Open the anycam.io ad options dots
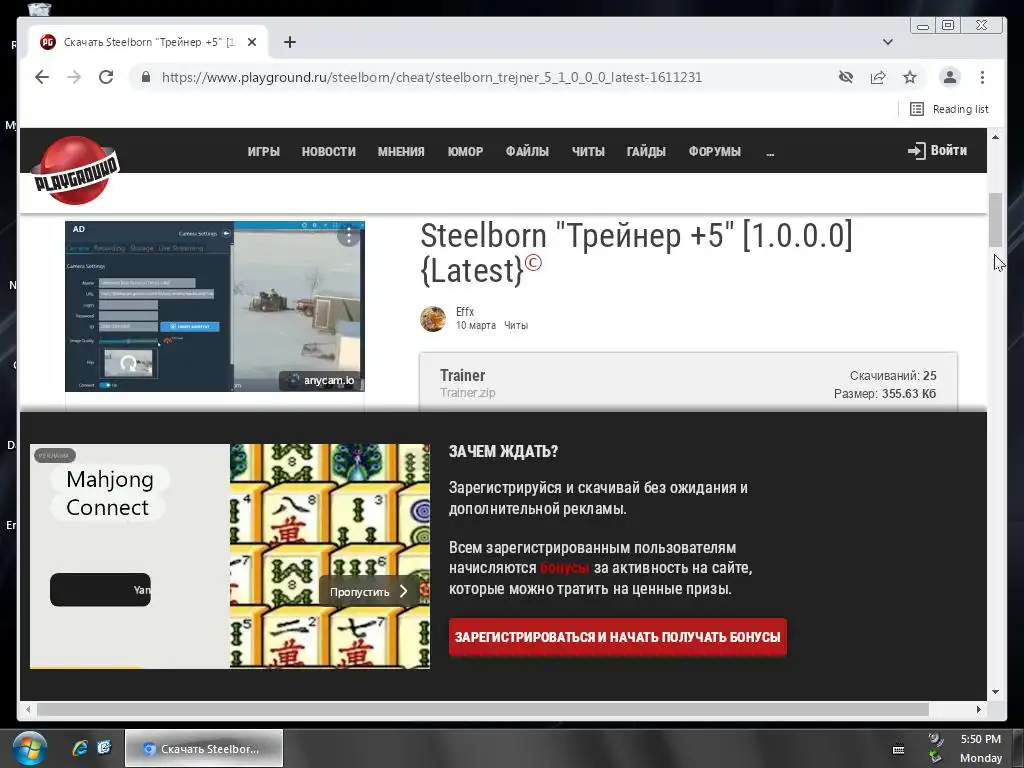The height and width of the screenshot is (768, 1024). [x=349, y=235]
